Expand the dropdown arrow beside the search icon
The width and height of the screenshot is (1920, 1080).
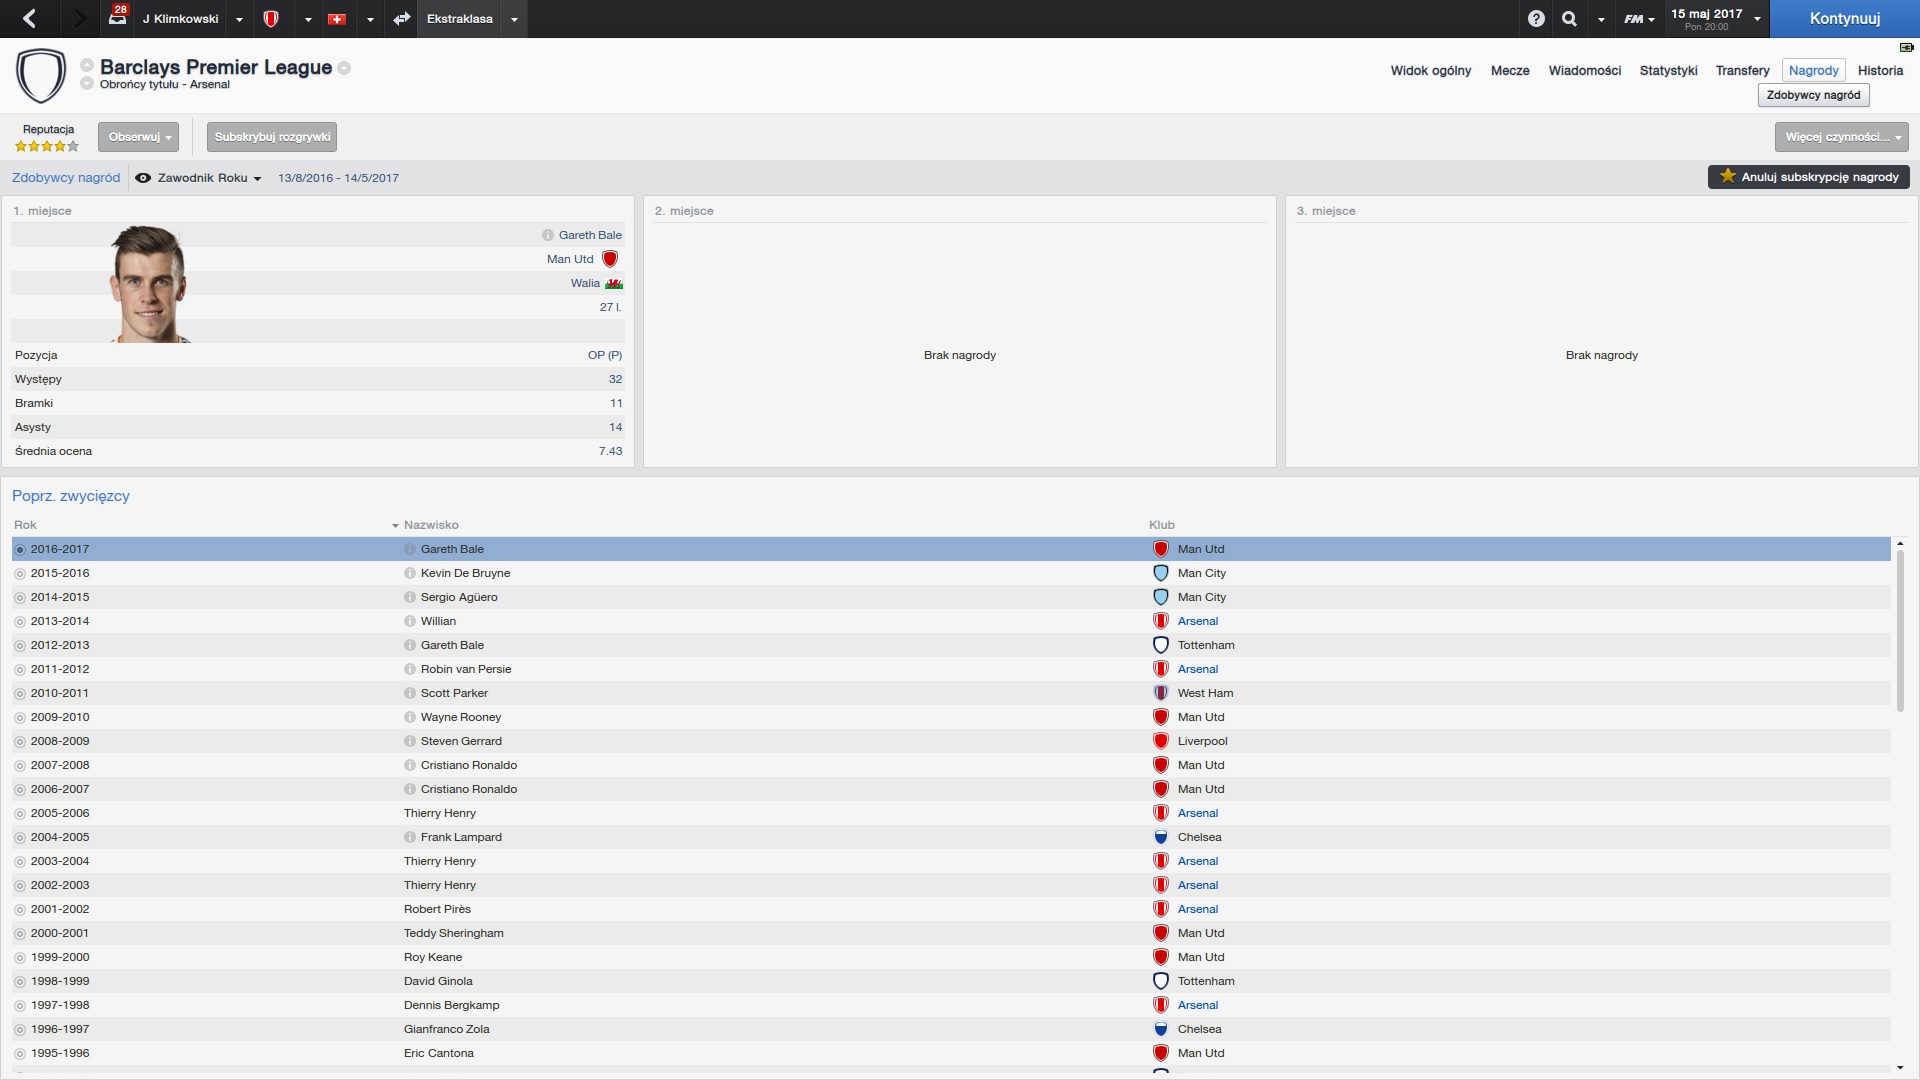[1601, 20]
